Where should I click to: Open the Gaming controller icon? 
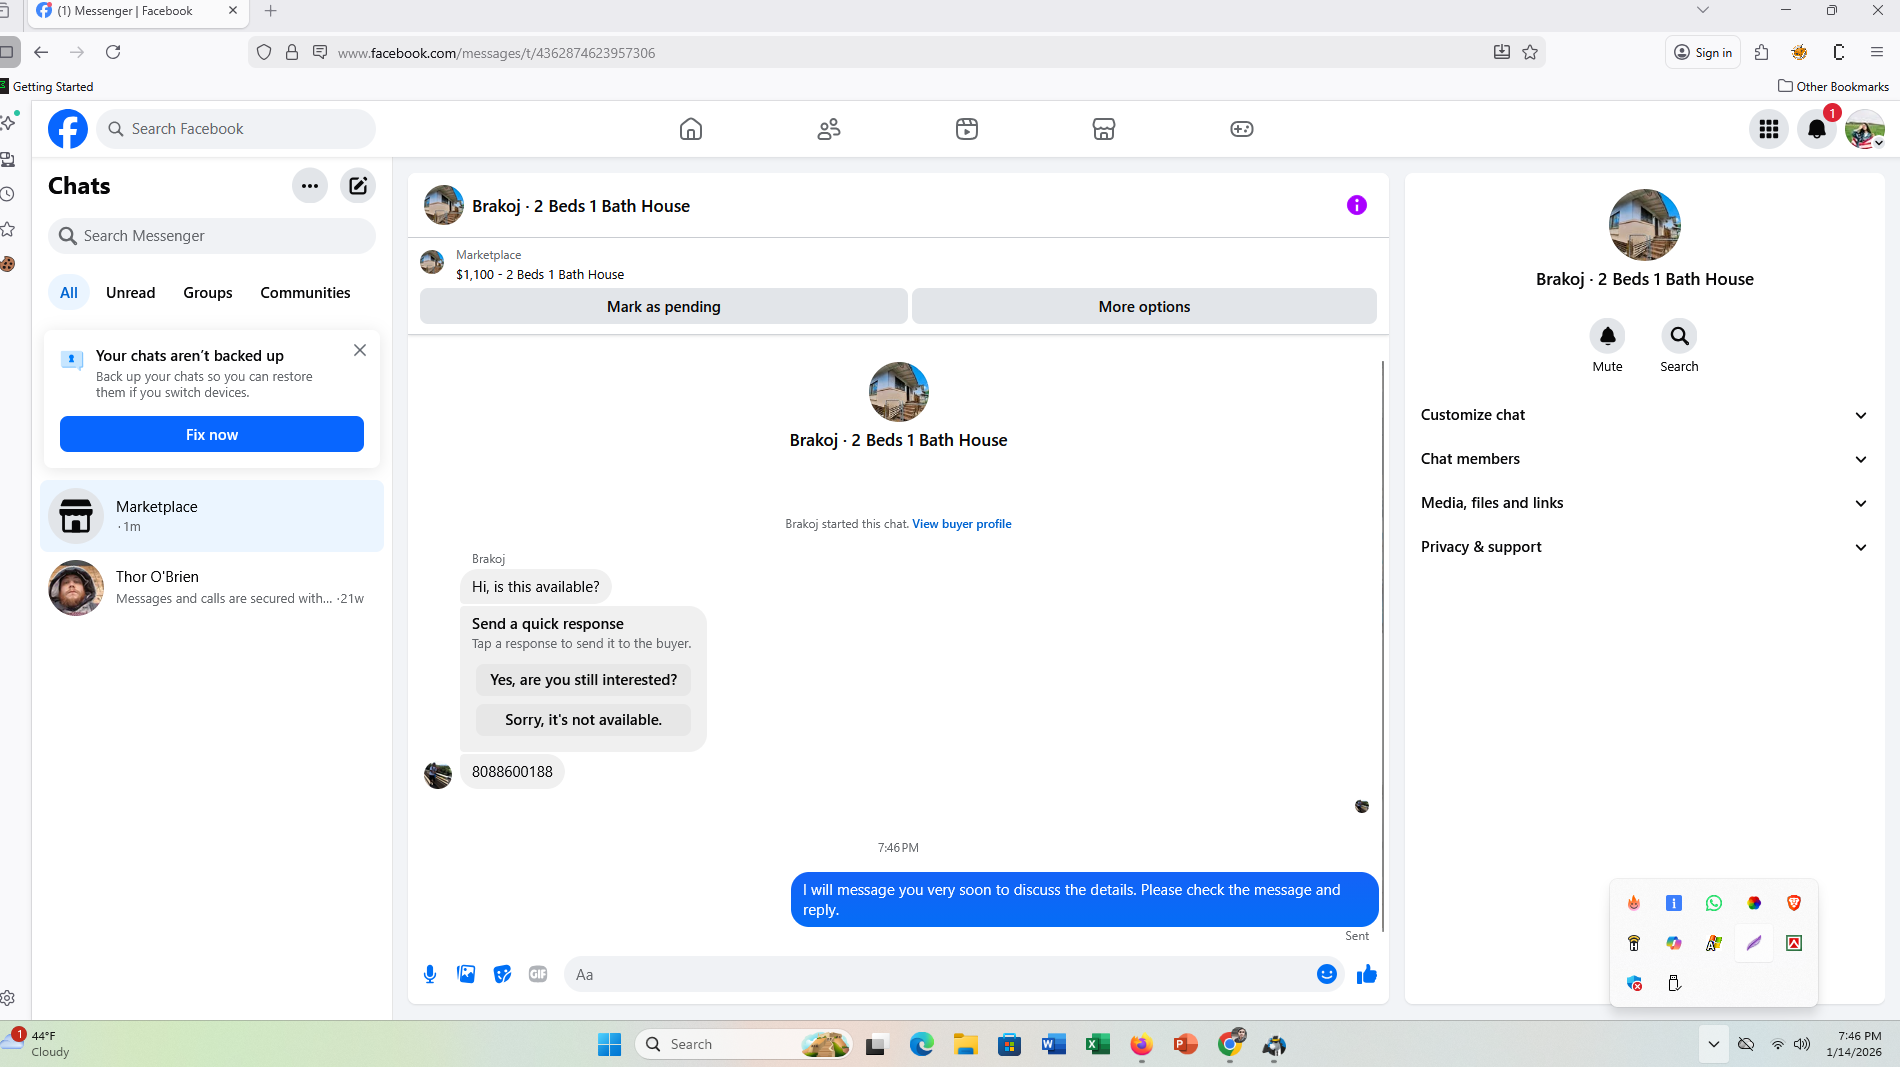coord(1242,129)
